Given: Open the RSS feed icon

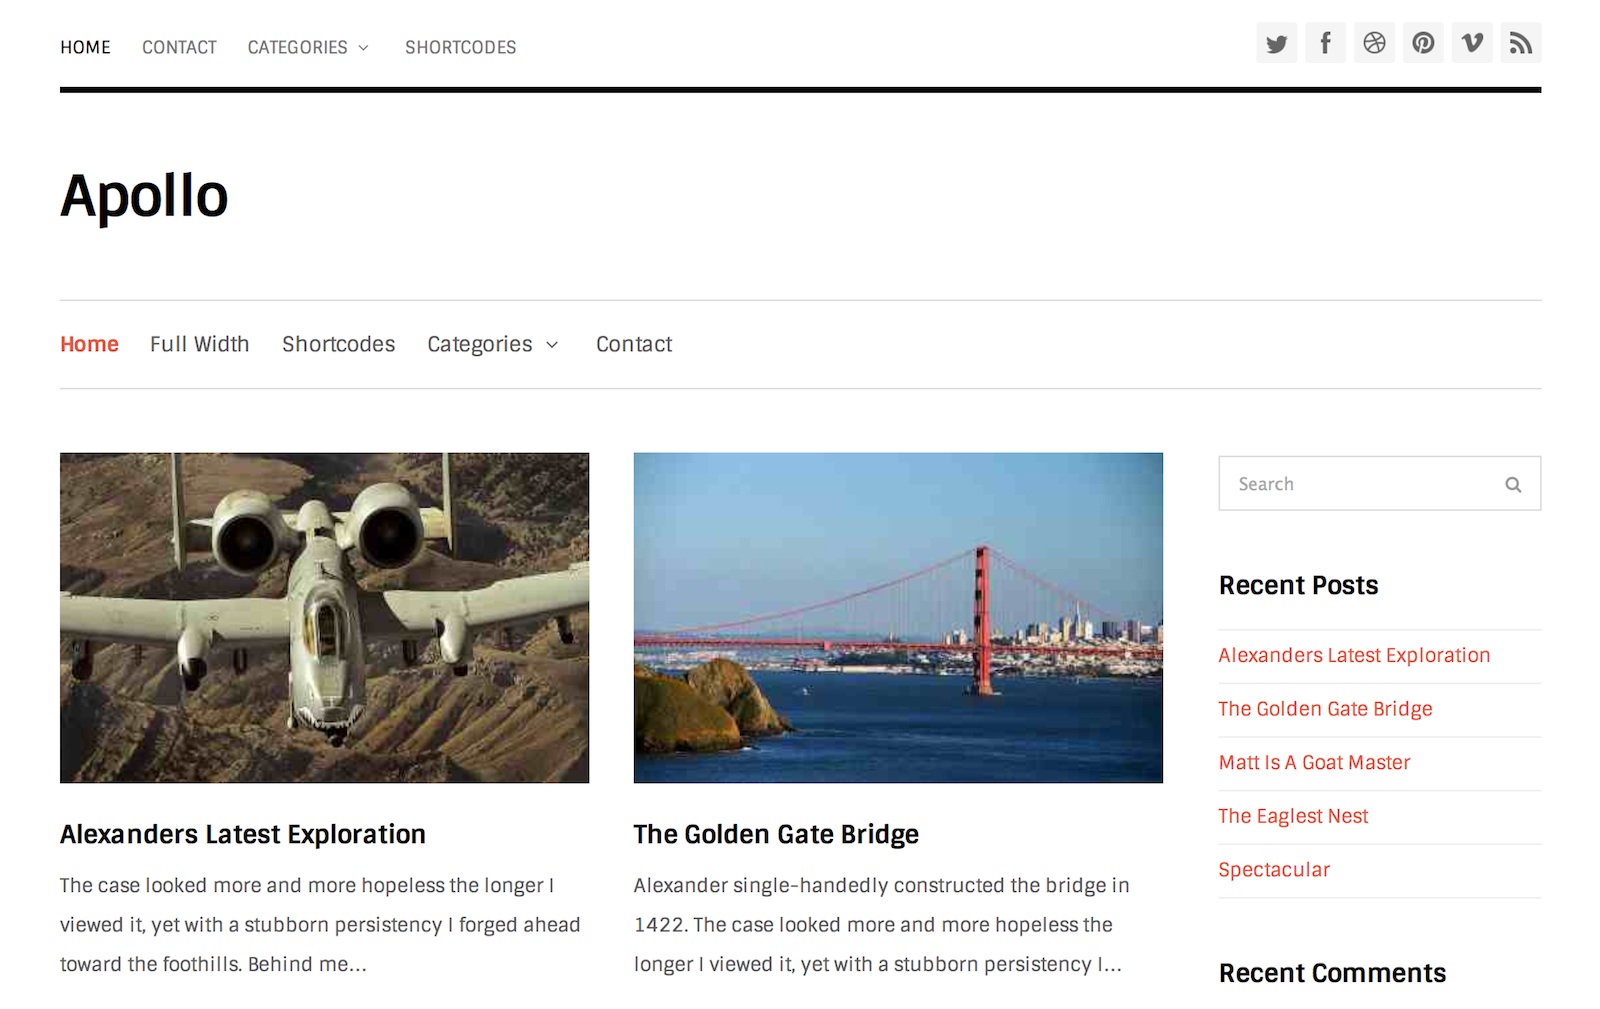Looking at the screenshot, I should (x=1520, y=44).
